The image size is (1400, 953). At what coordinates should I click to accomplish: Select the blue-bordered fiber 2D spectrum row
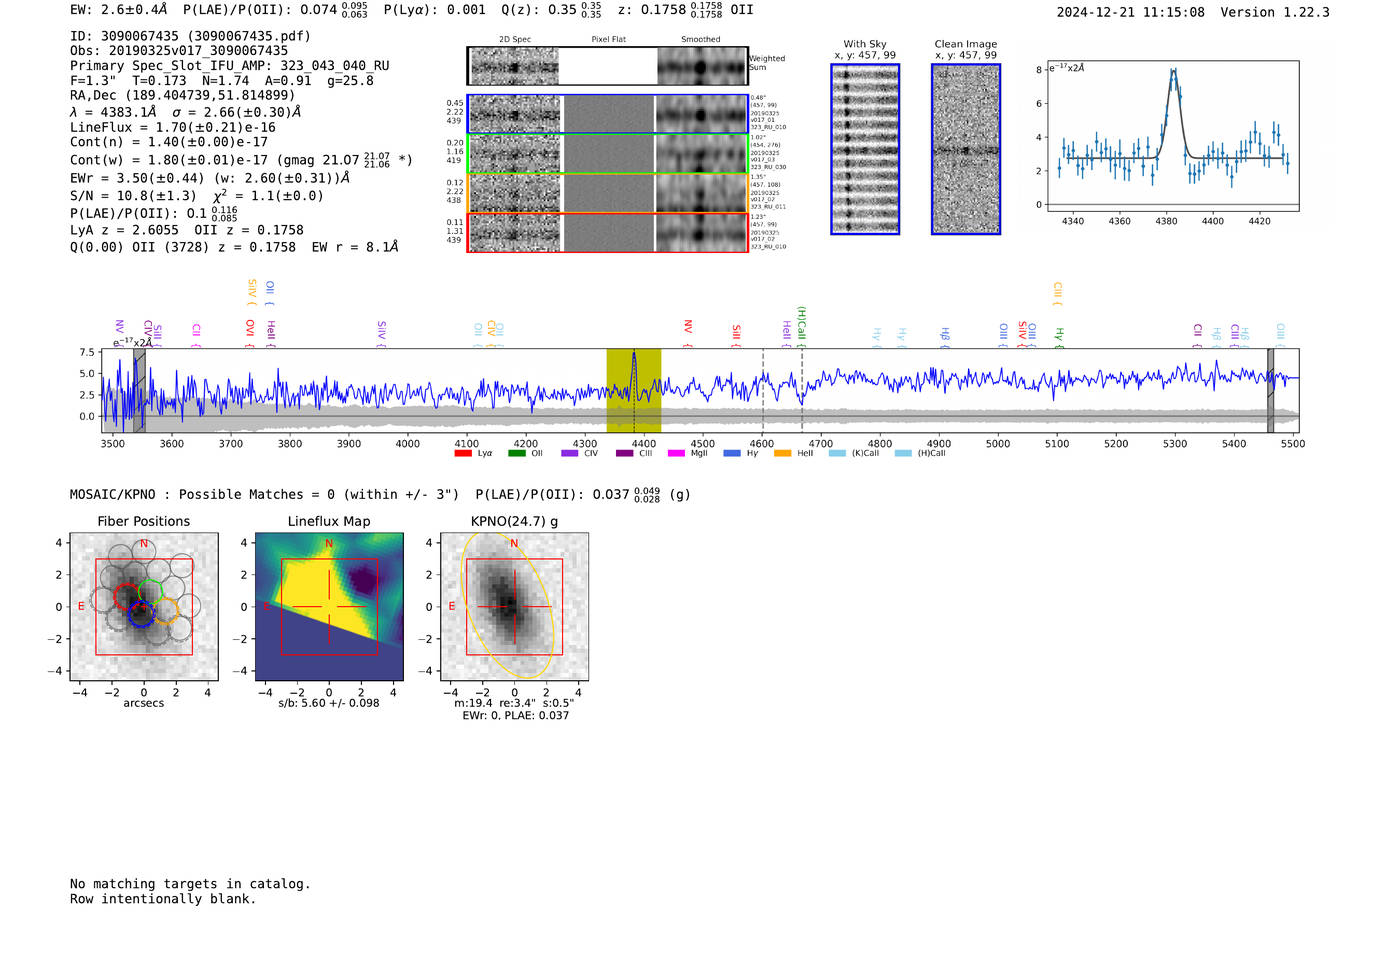click(x=607, y=114)
